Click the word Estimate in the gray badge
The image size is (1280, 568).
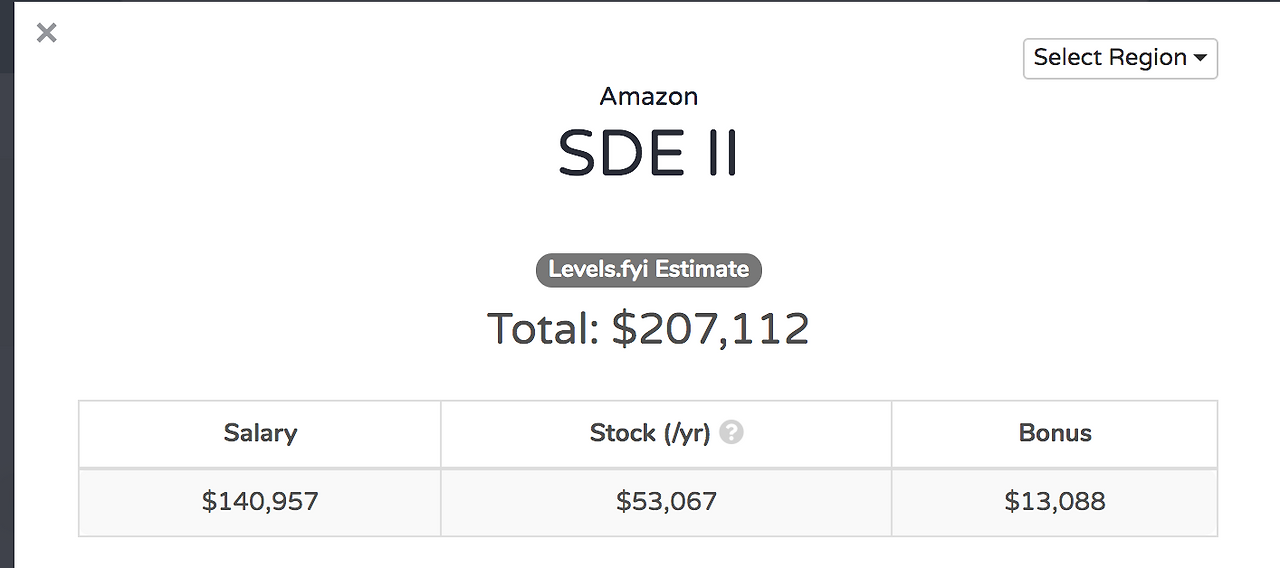point(702,270)
